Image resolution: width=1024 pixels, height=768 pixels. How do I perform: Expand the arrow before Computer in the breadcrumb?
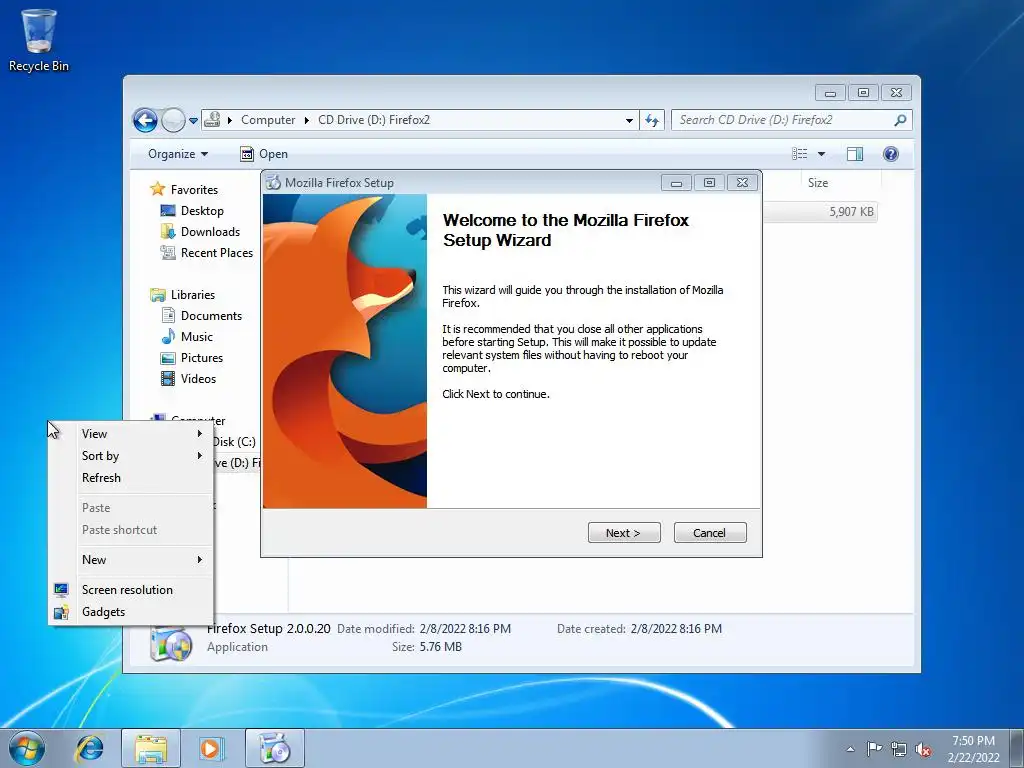click(x=230, y=120)
